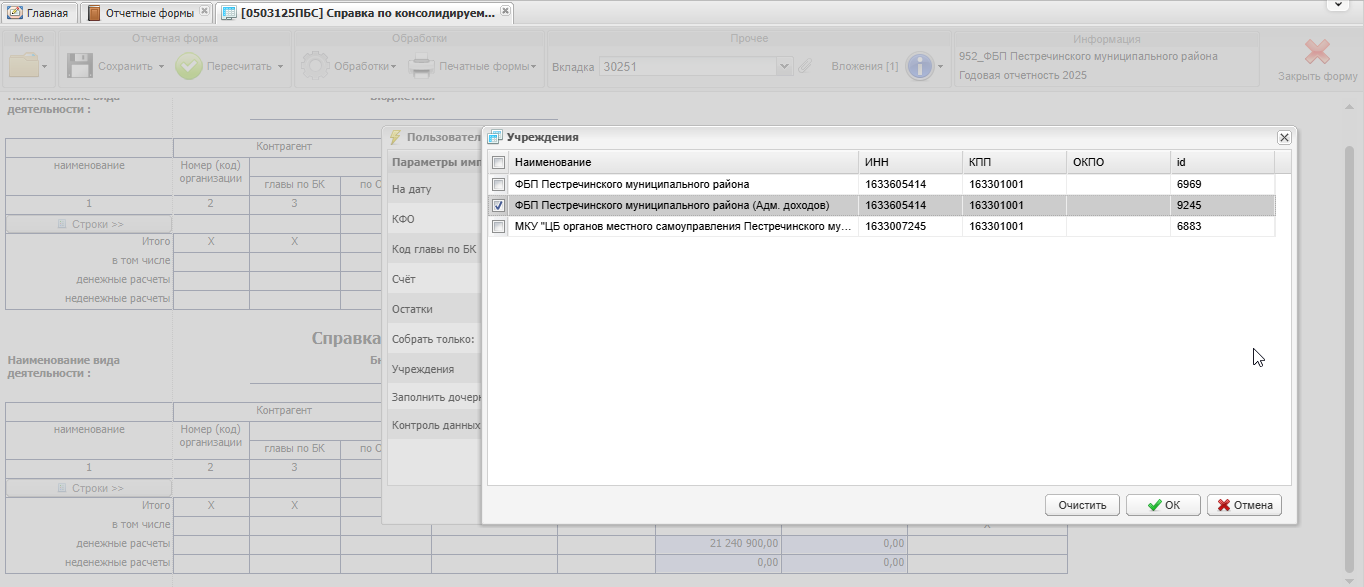Open the Меню folder icon
The width and height of the screenshot is (1364, 587).
(24, 66)
